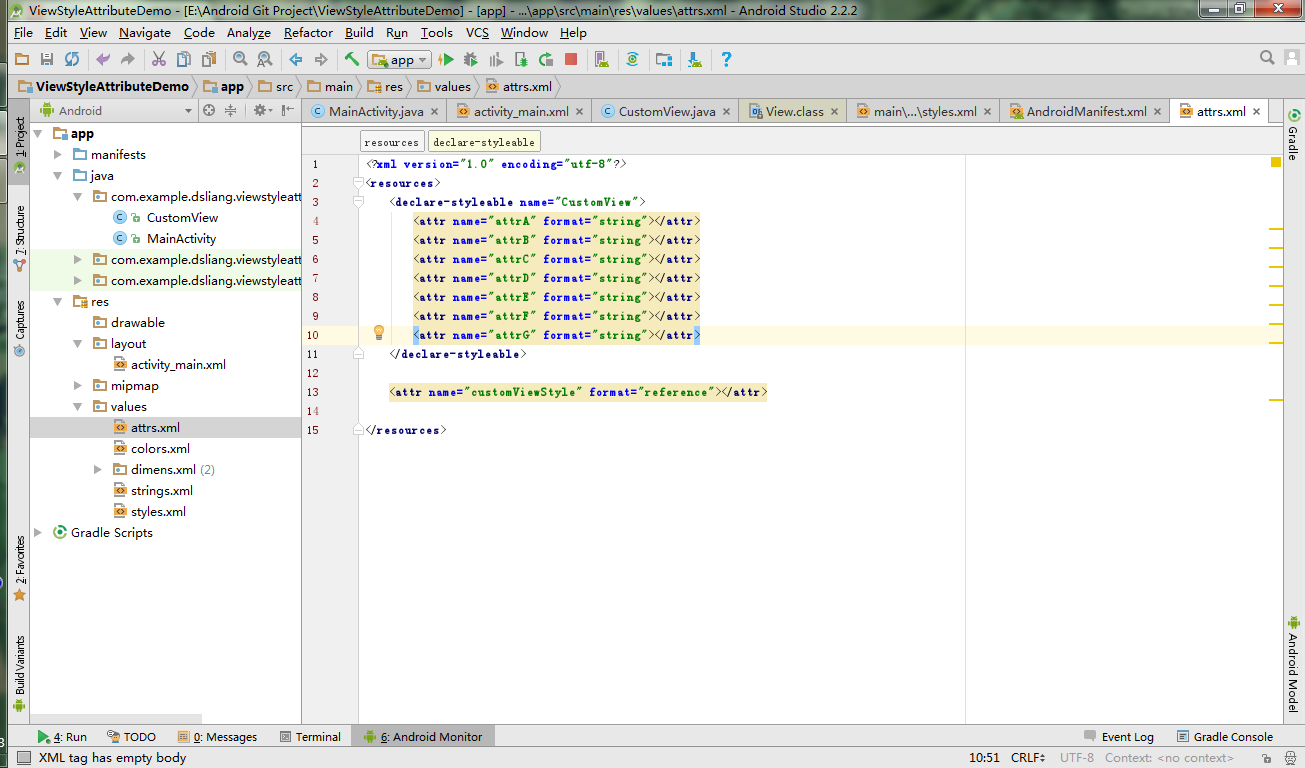Open the Event Log

(x=1118, y=737)
